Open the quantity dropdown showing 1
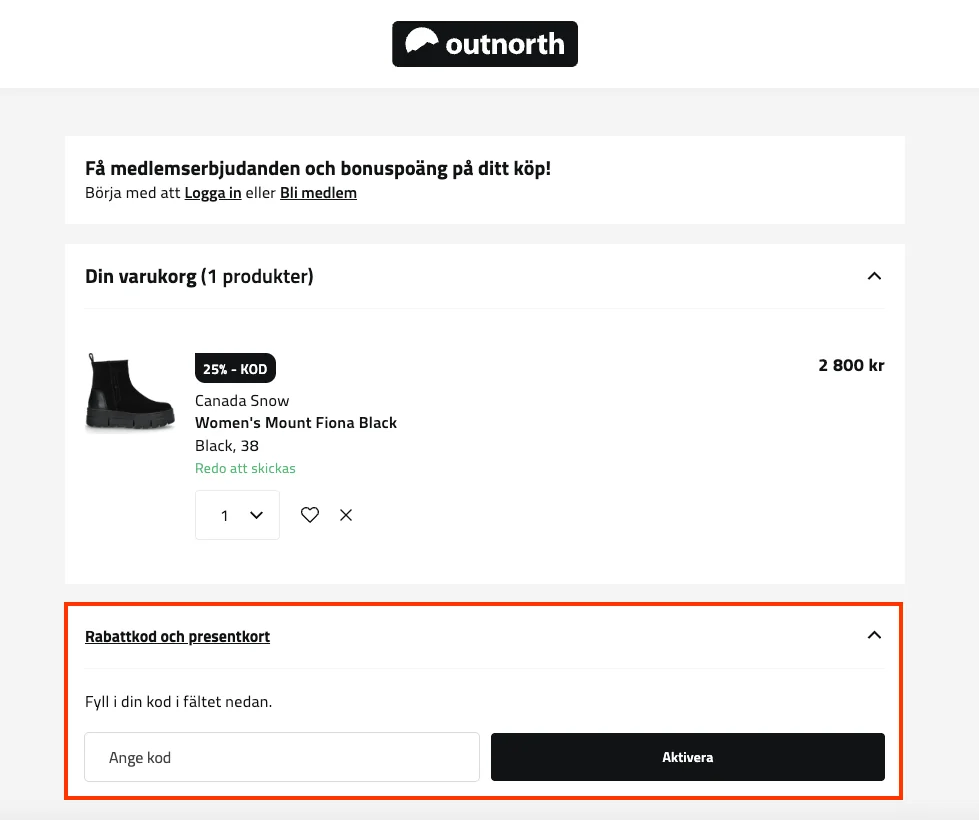This screenshot has width=979, height=820. coord(237,515)
